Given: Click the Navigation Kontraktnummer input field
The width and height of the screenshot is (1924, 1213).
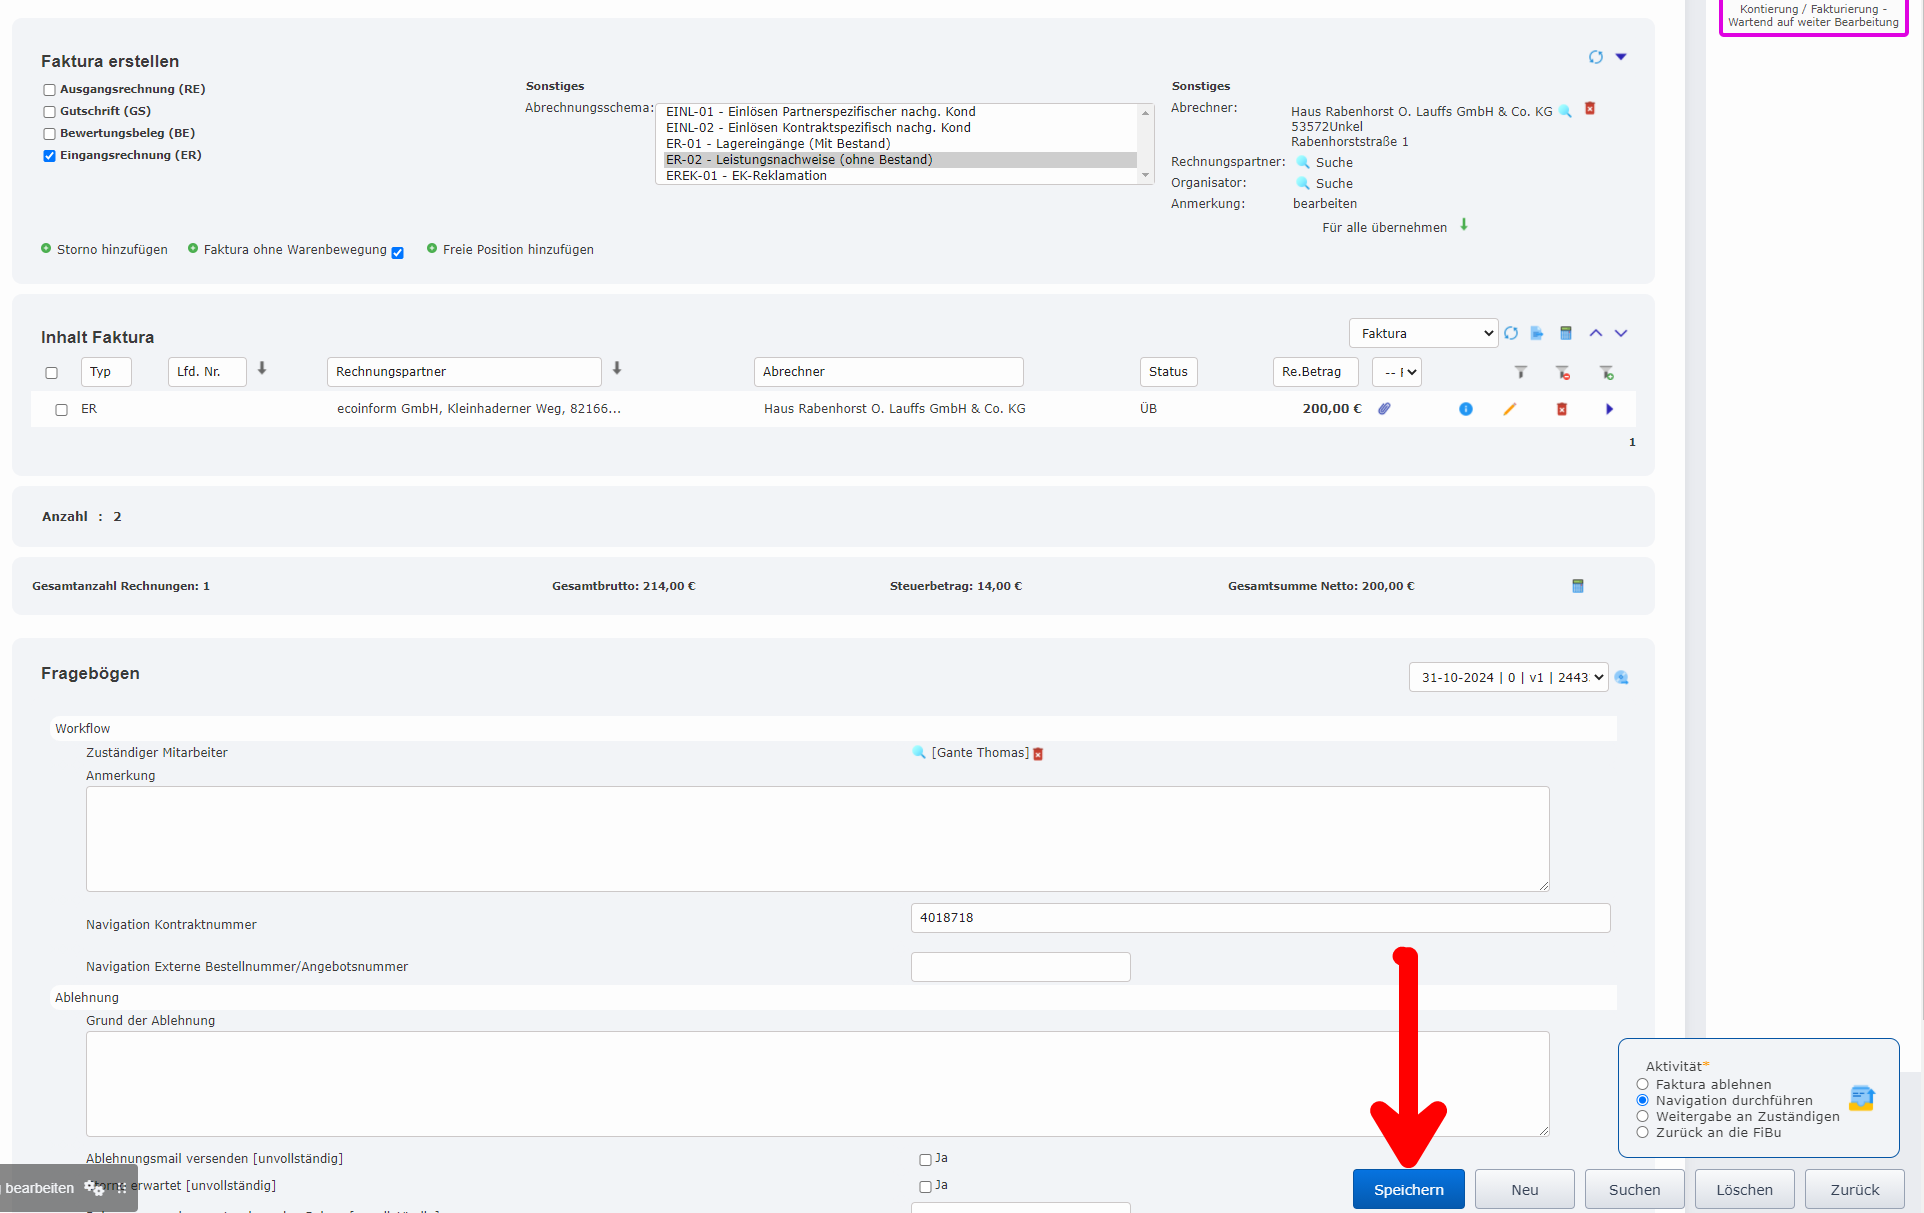Looking at the screenshot, I should coord(1260,918).
